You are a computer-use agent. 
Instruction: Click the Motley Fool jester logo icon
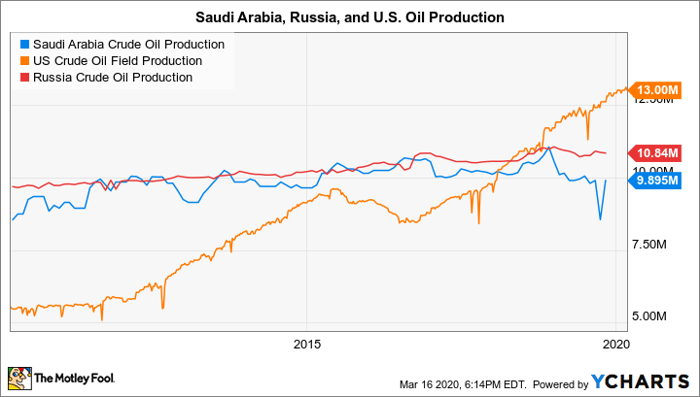pyautogui.click(x=20, y=379)
